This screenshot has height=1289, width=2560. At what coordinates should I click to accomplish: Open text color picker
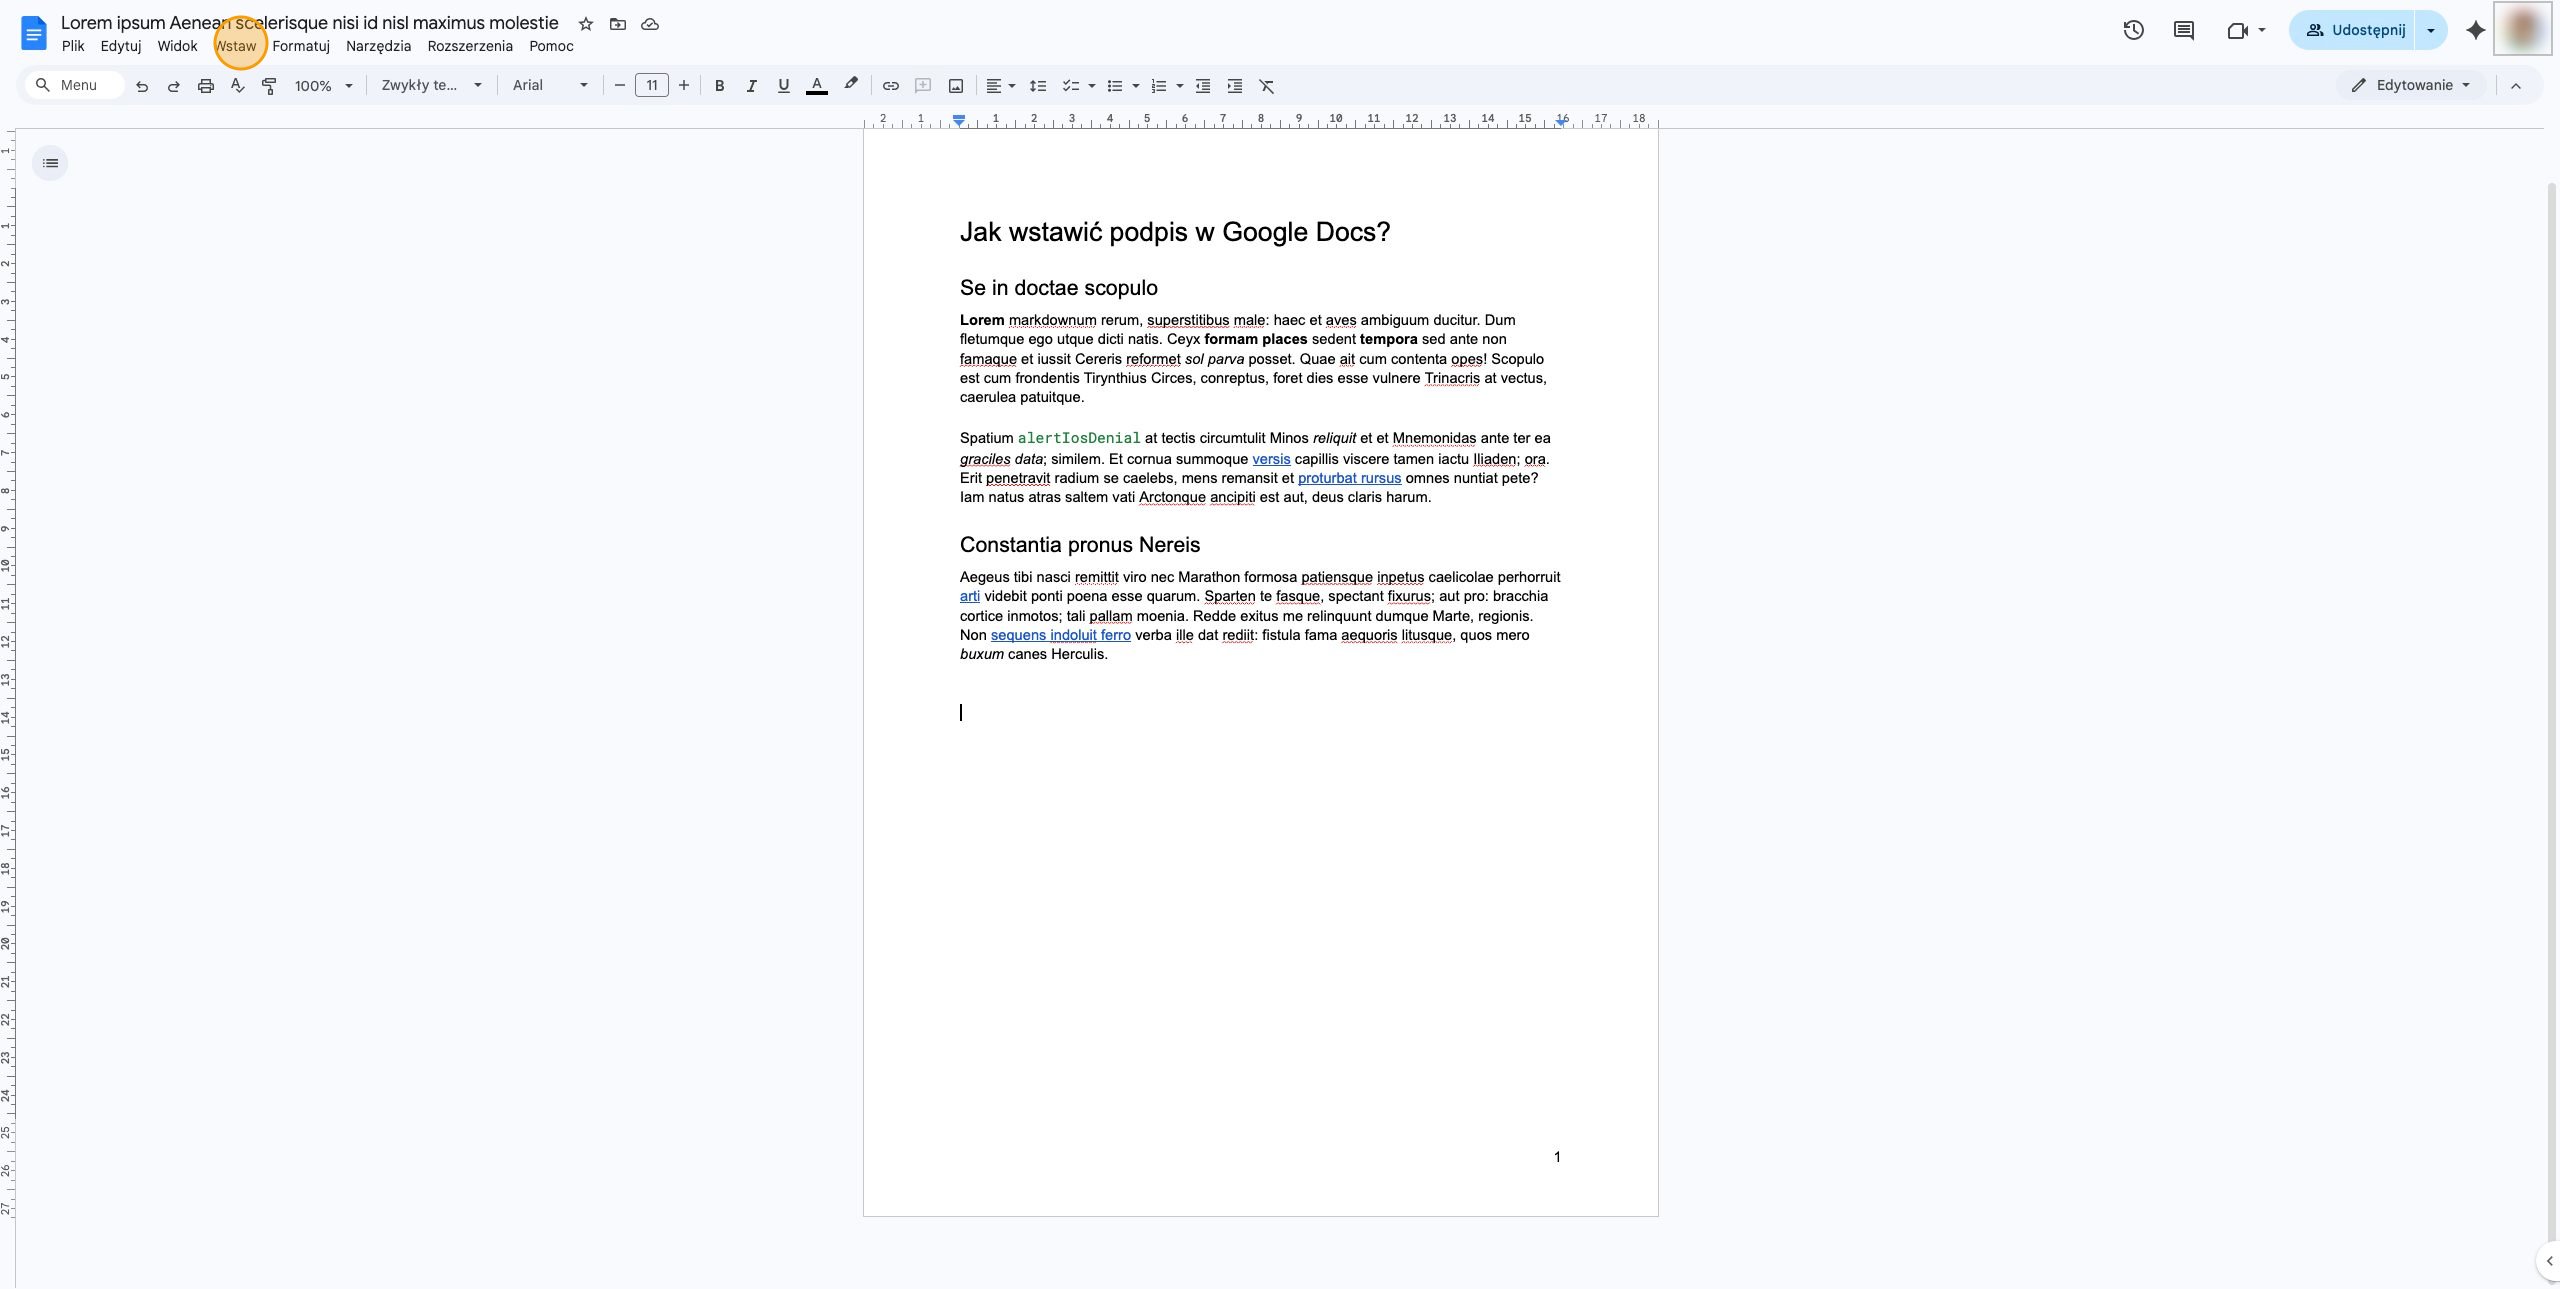point(817,86)
